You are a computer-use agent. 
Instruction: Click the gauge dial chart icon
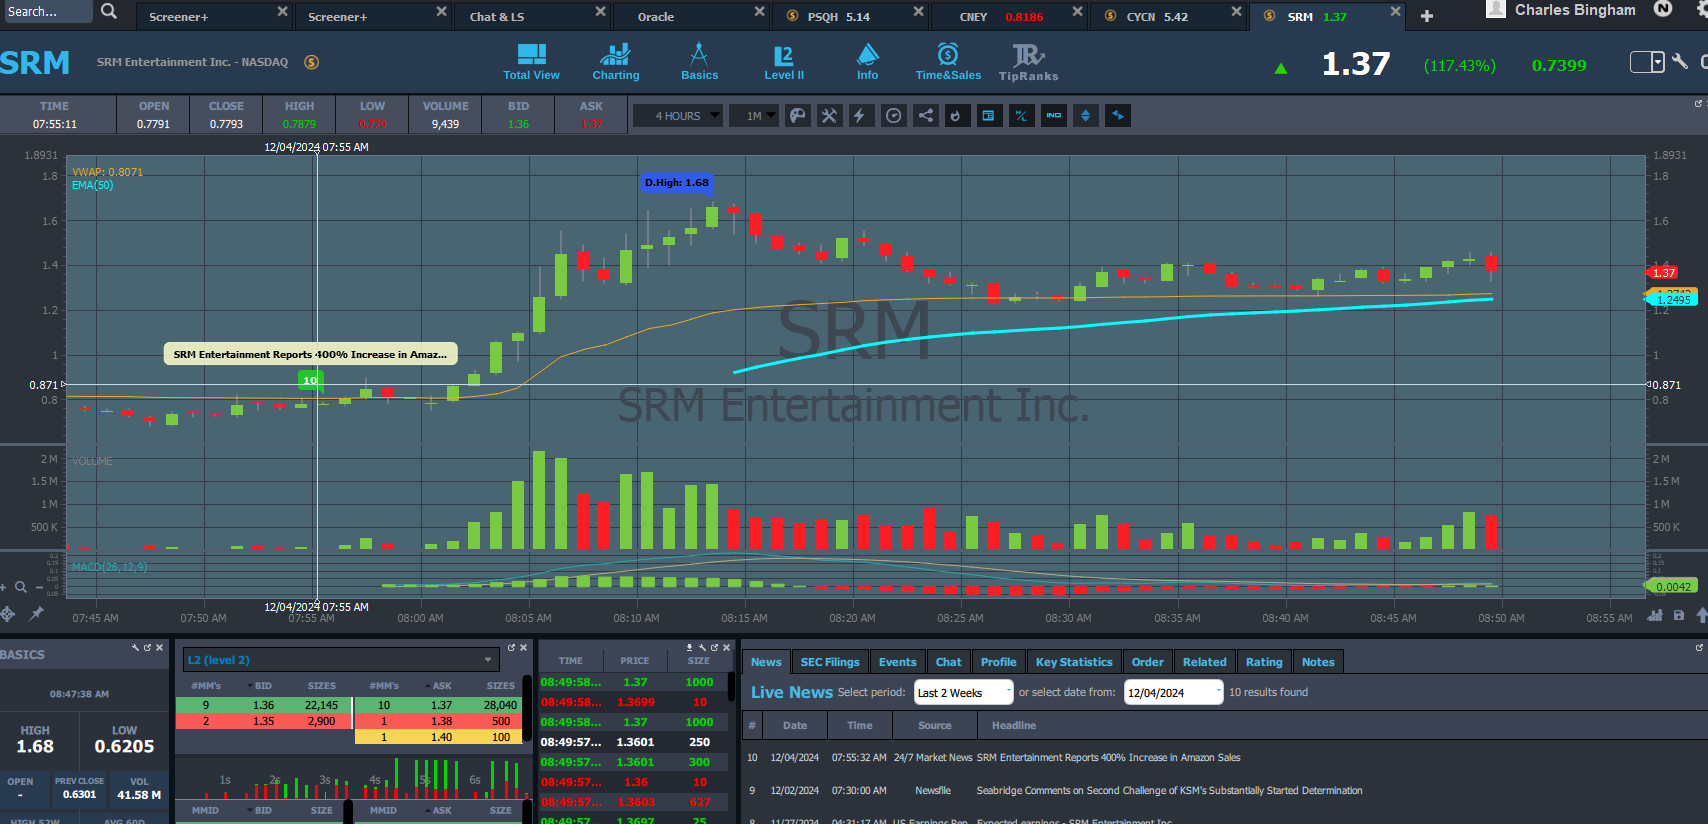tap(893, 116)
